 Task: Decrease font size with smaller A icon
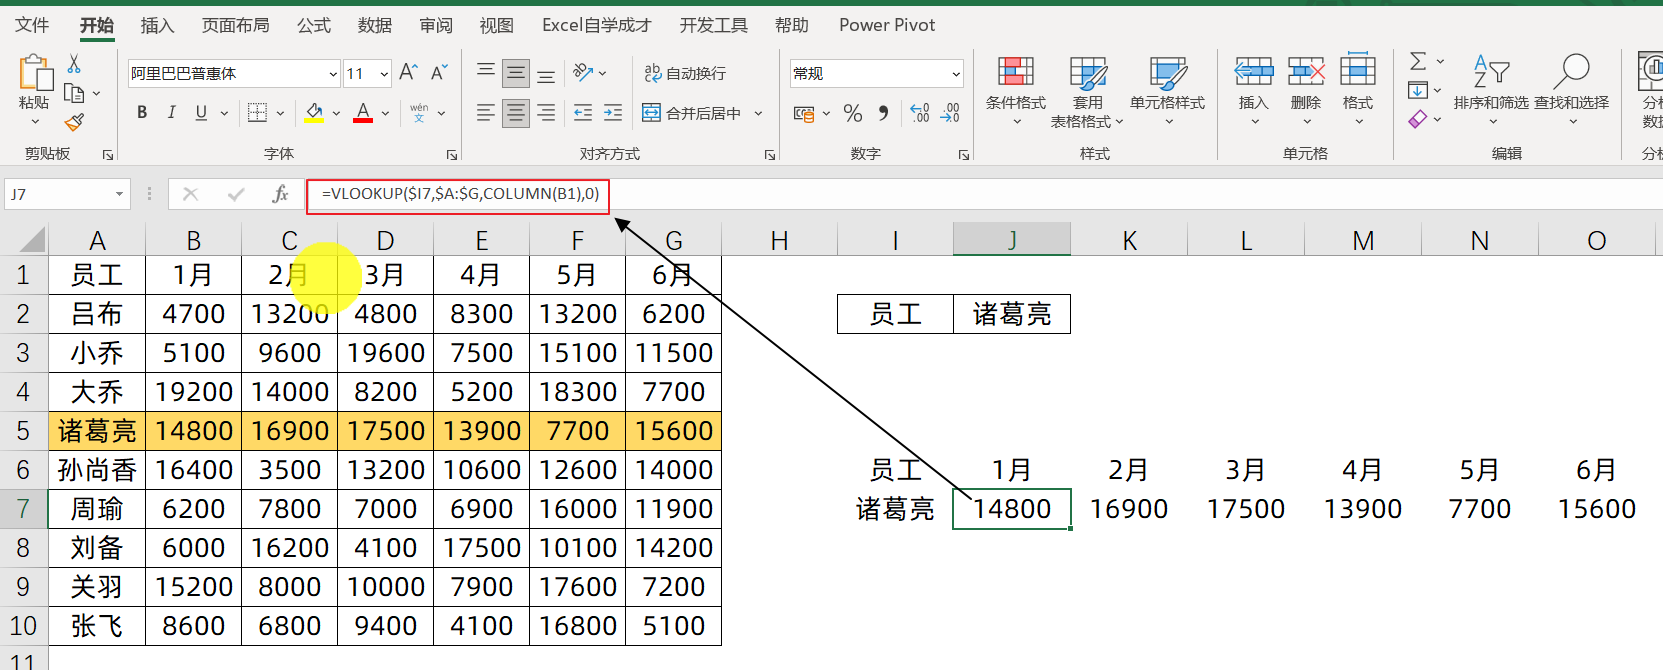(439, 72)
